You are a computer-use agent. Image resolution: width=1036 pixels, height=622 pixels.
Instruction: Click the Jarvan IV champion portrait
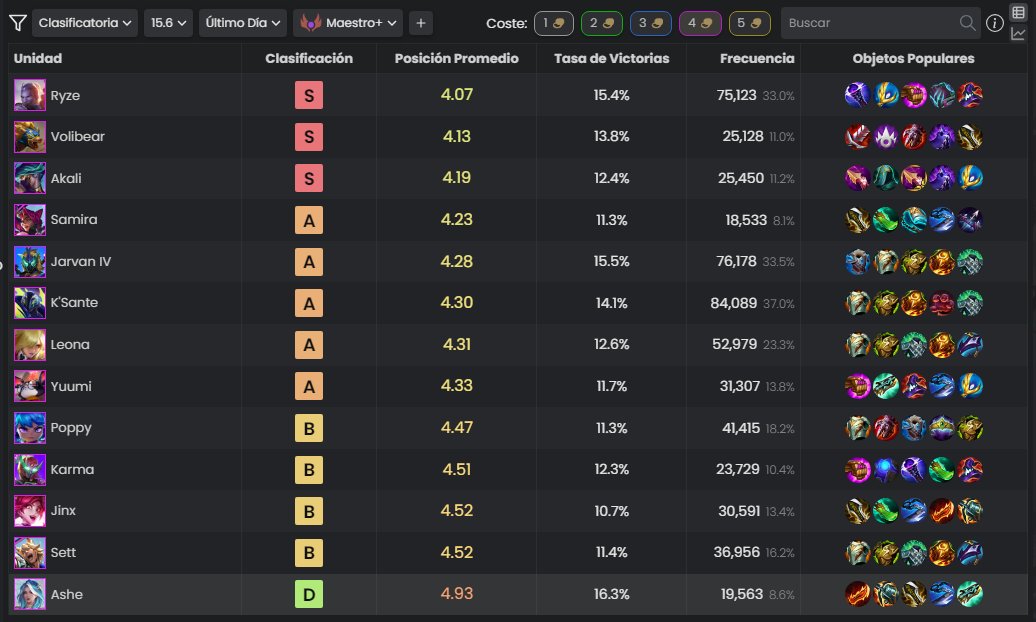pyautogui.click(x=30, y=262)
